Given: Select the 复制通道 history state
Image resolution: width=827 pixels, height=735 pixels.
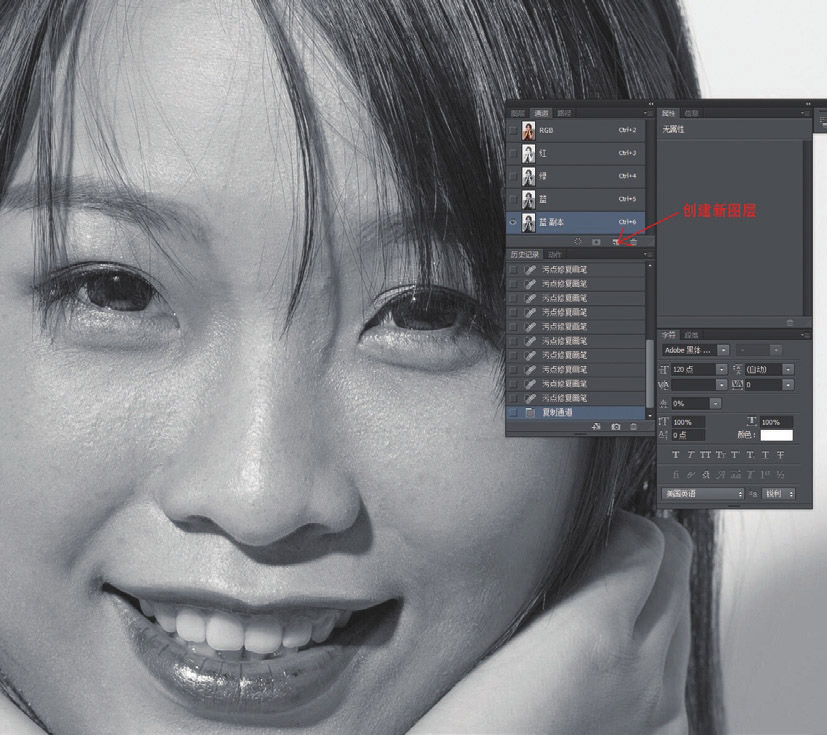Looking at the screenshot, I should click(x=560, y=412).
